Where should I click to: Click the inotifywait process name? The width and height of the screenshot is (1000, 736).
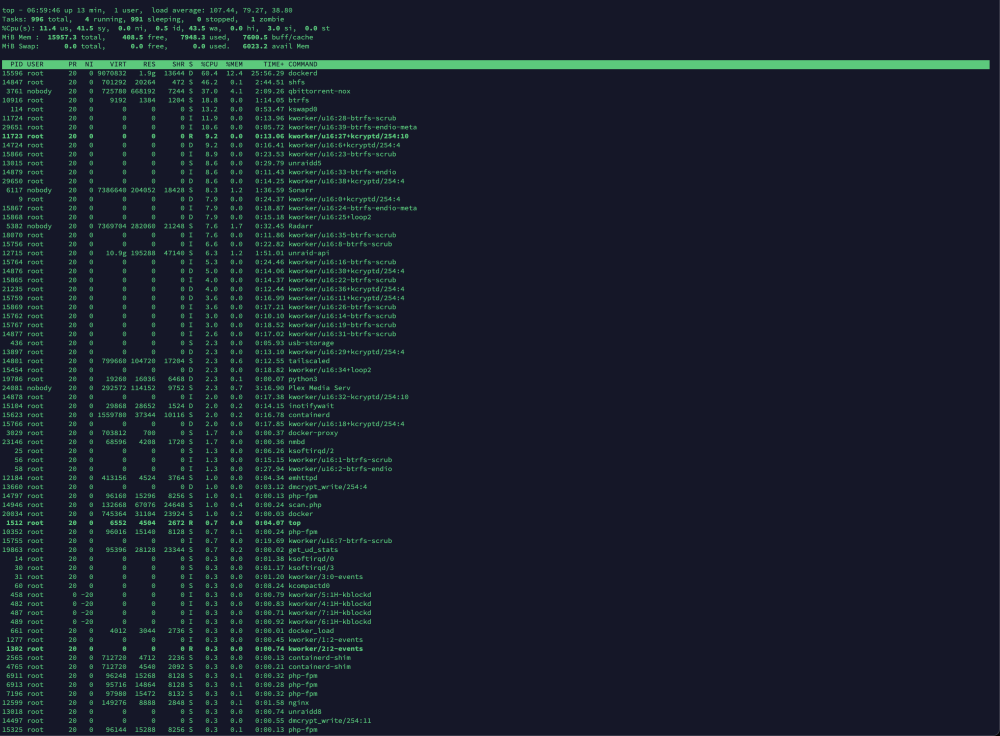click(311, 406)
